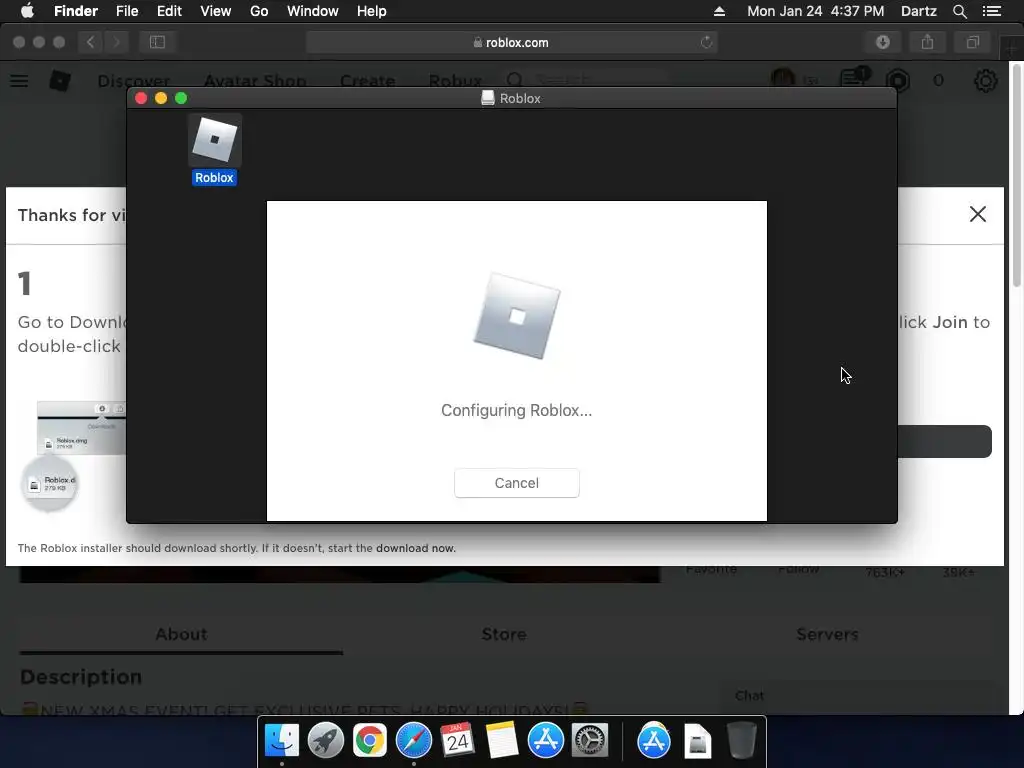Open the Help menu
Screen dimensions: 1024x768
tap(372, 11)
